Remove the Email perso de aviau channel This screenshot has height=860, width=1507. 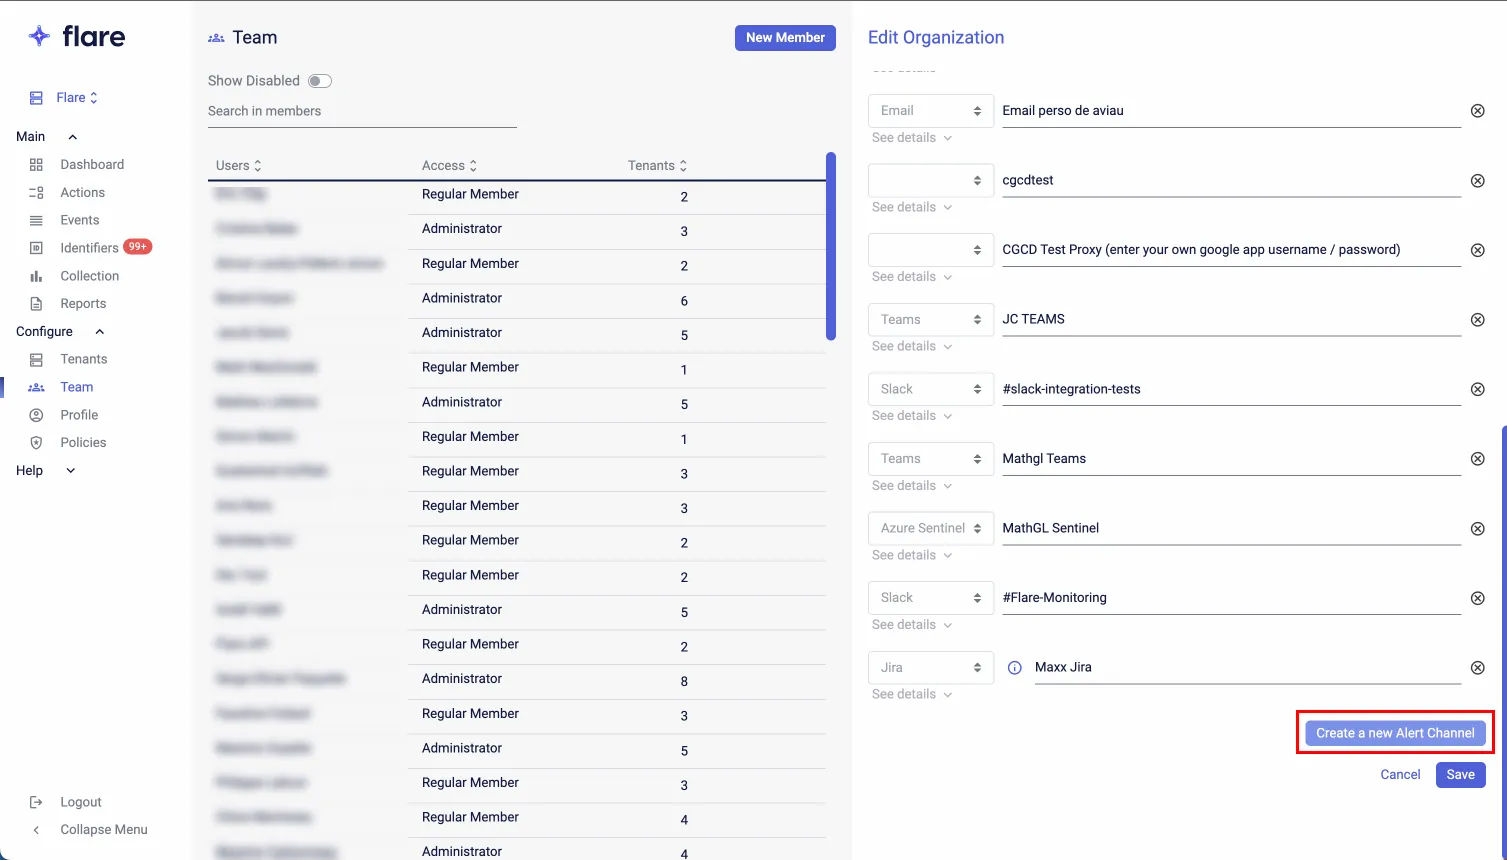[x=1477, y=111]
